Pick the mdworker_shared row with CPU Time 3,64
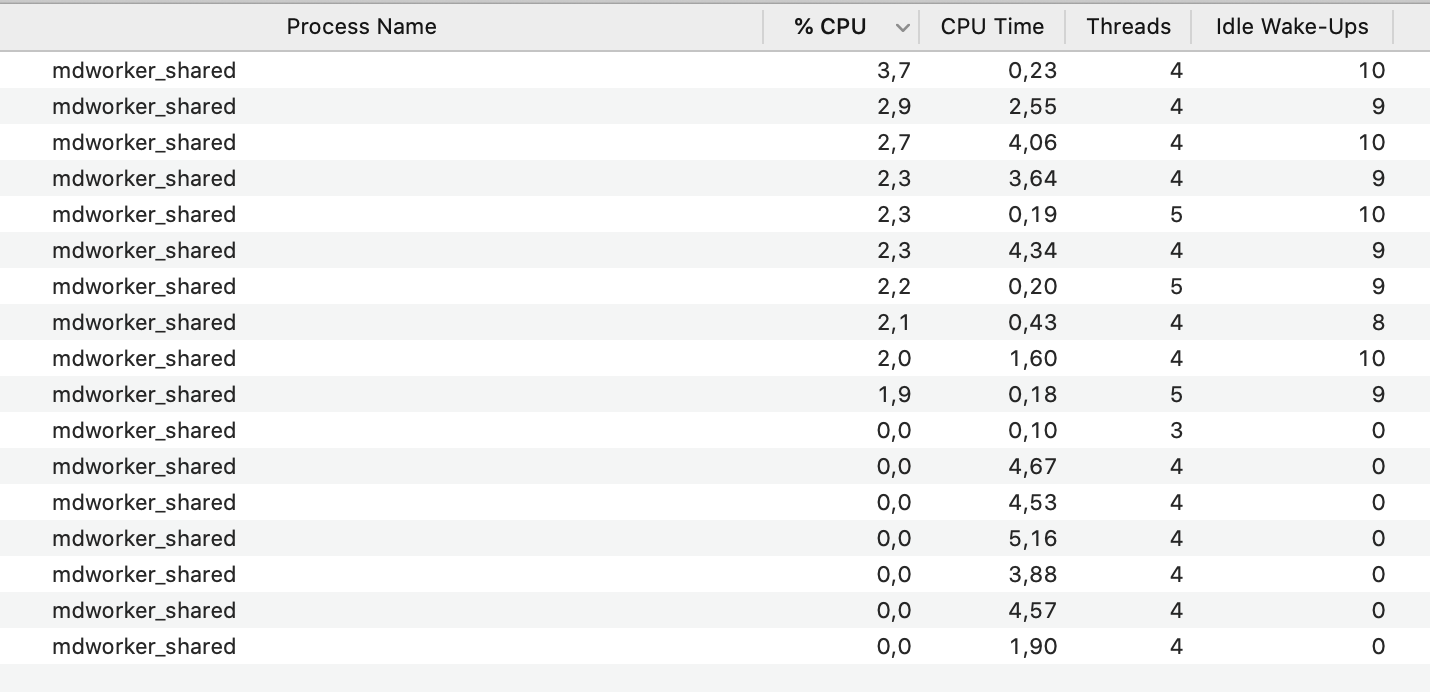 click(144, 178)
